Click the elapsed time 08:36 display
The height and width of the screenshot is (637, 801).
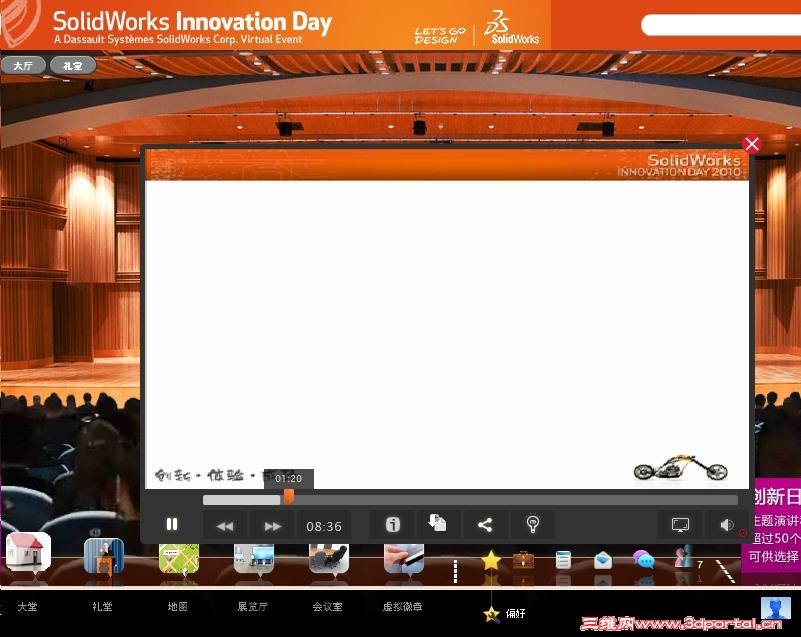click(x=324, y=526)
